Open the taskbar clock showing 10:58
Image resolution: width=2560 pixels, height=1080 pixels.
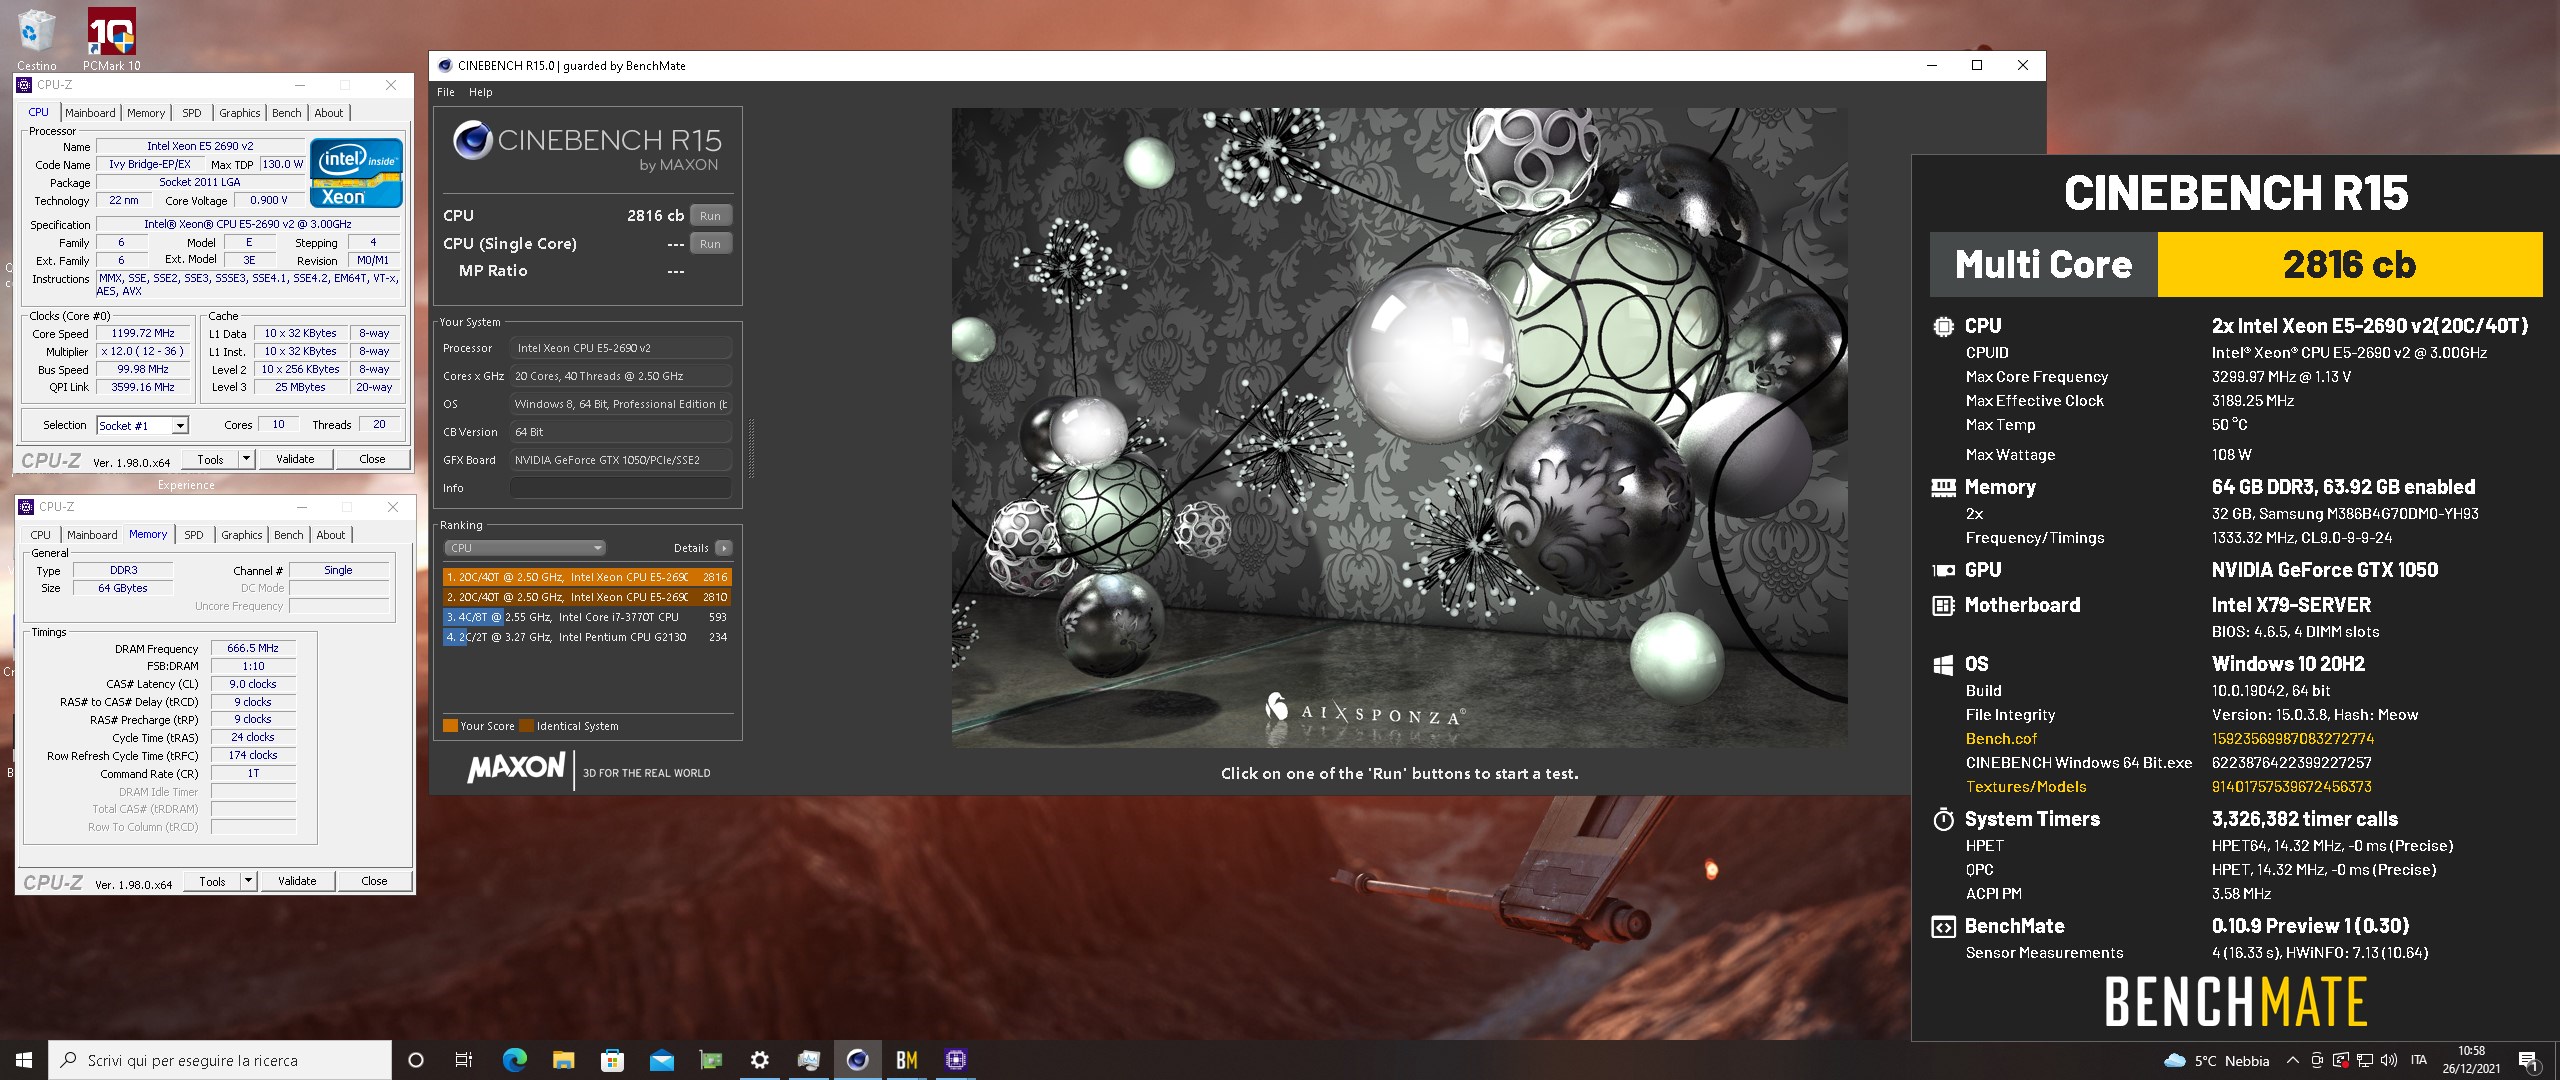(x=2471, y=1060)
